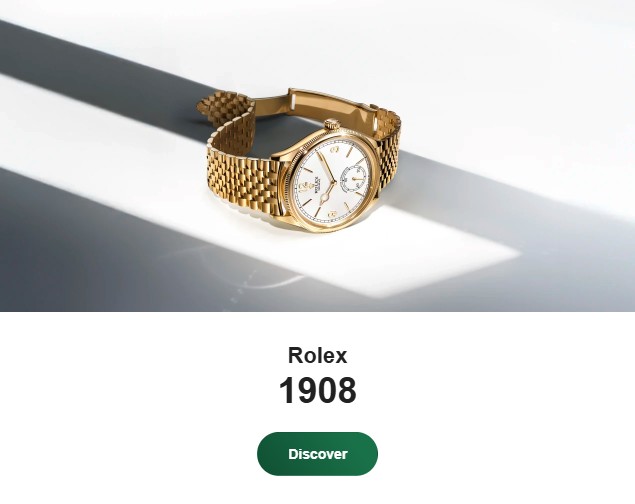Click the curled bracelet end near the clasp

point(225,107)
